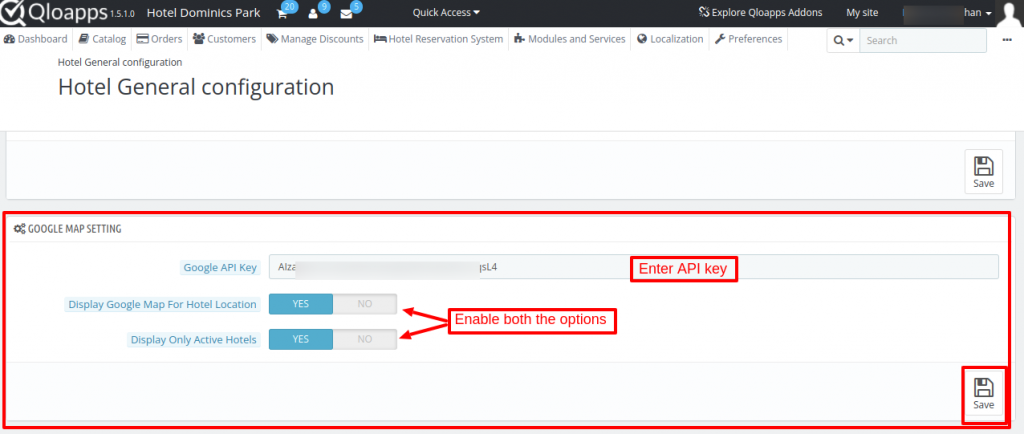Set Display Only Active Hotels to NO
Screen dimensions: 1024x434
point(364,339)
